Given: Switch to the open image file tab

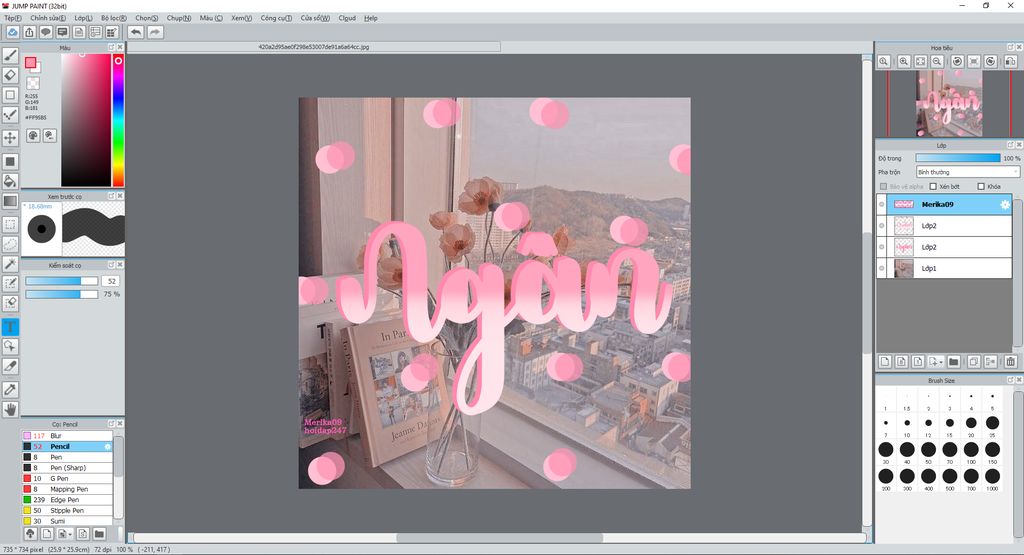Looking at the screenshot, I should click(x=313, y=47).
